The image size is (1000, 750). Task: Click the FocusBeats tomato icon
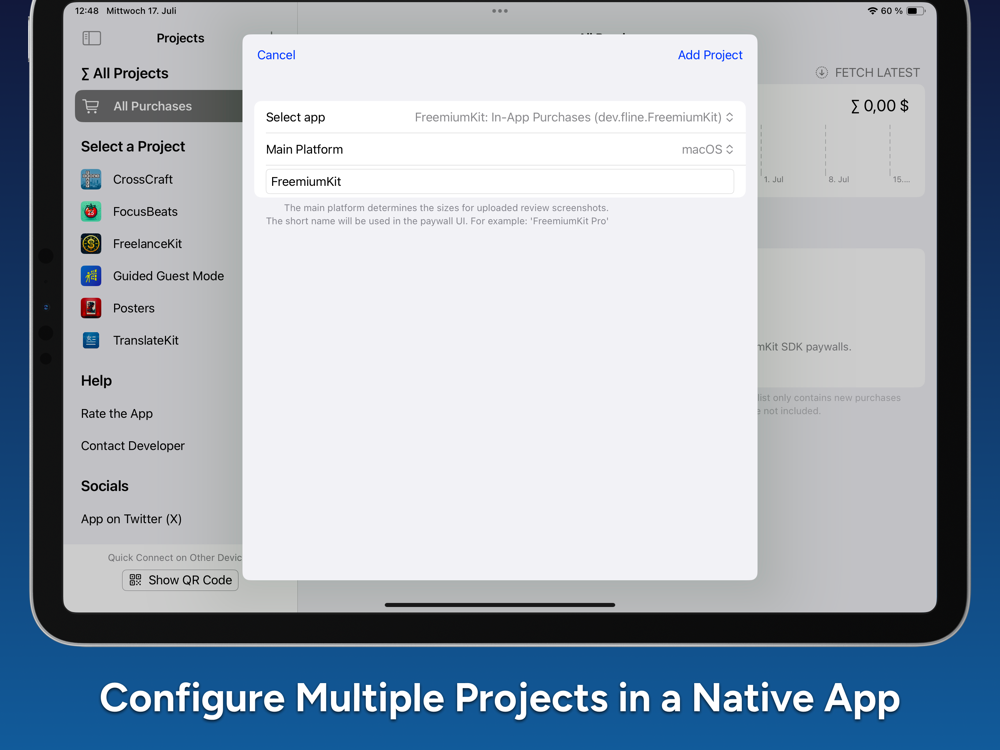click(91, 212)
